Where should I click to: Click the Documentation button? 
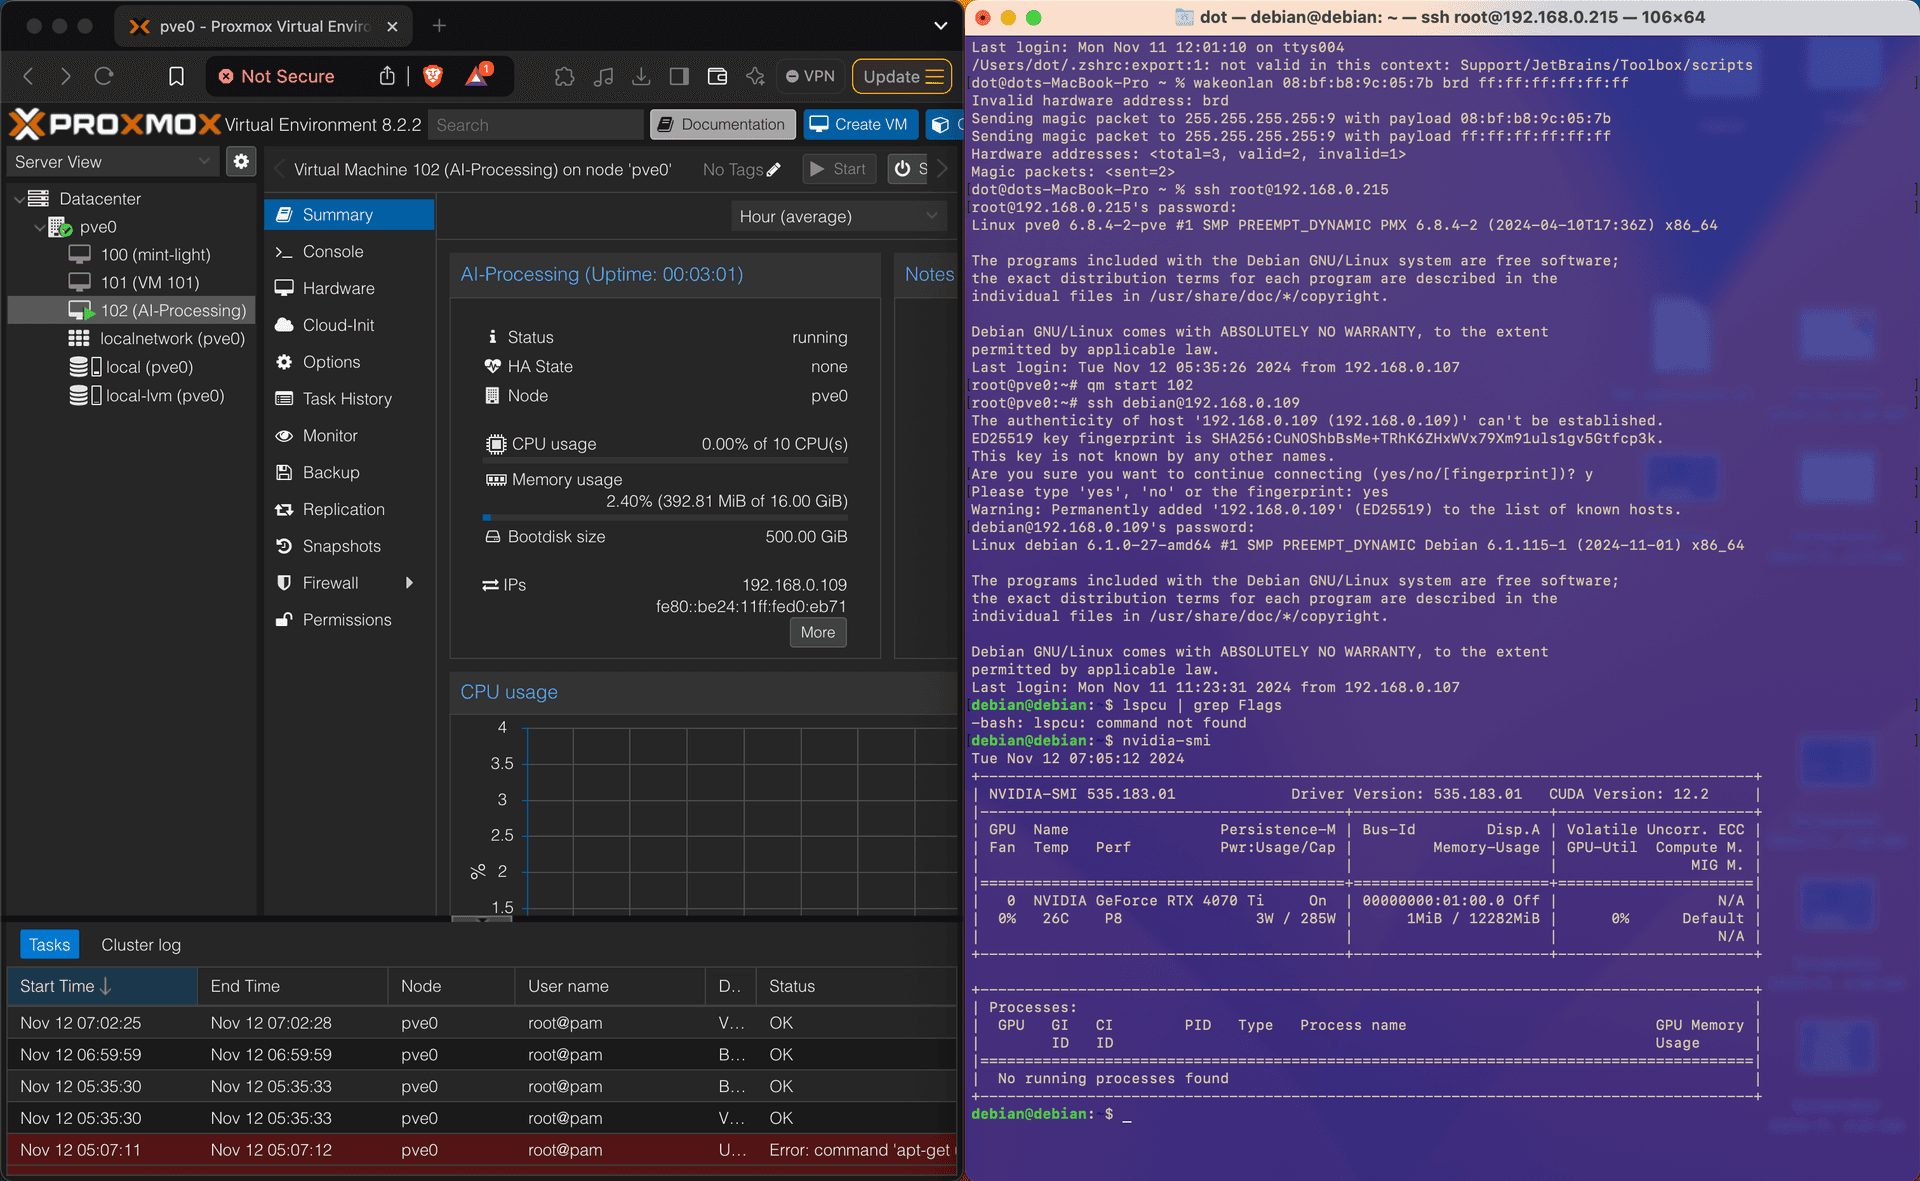(x=723, y=124)
